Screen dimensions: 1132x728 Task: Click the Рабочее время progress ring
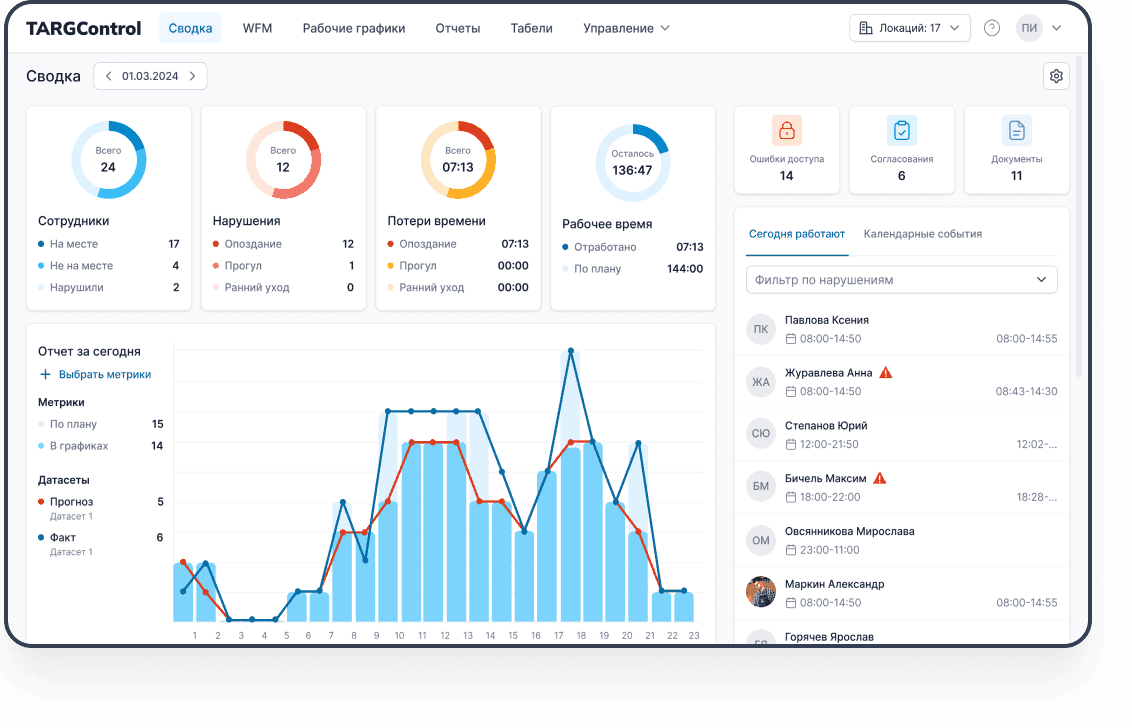(632, 162)
